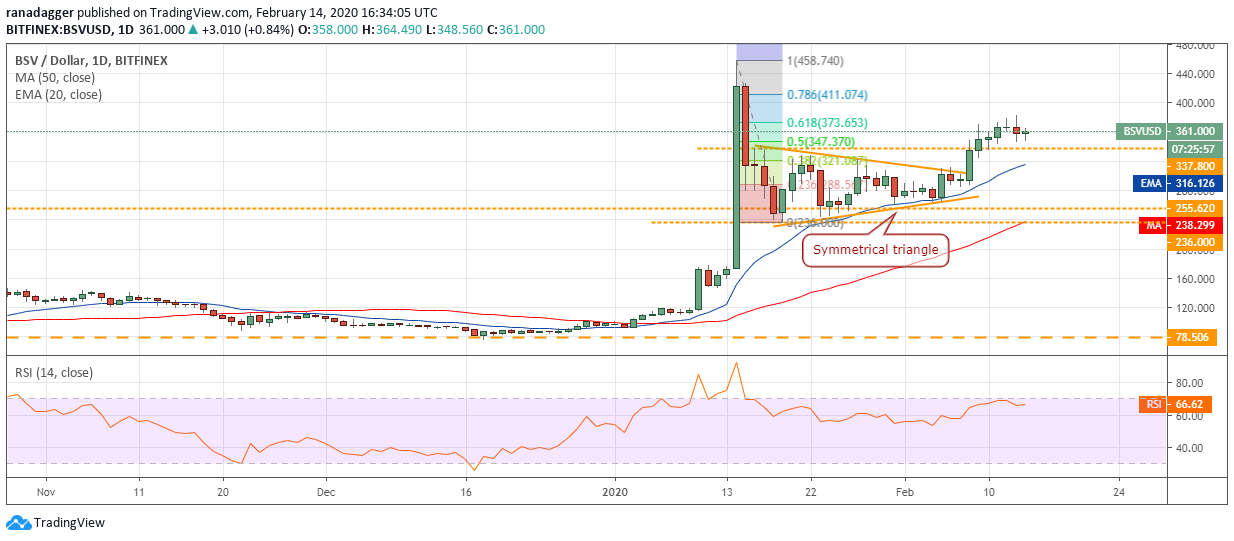The height and width of the screenshot is (541, 1234).
Task: Select the BSV / Dollar, 1D, BITFINEX title
Action: (91, 60)
